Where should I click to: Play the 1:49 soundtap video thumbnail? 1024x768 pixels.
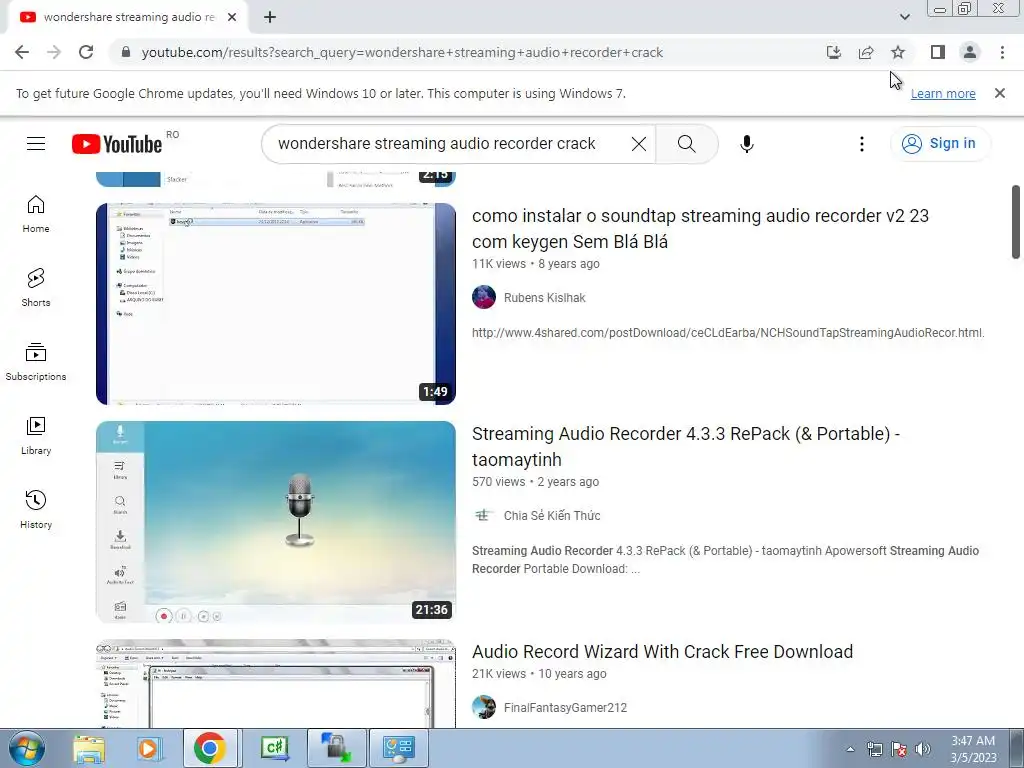(x=276, y=304)
